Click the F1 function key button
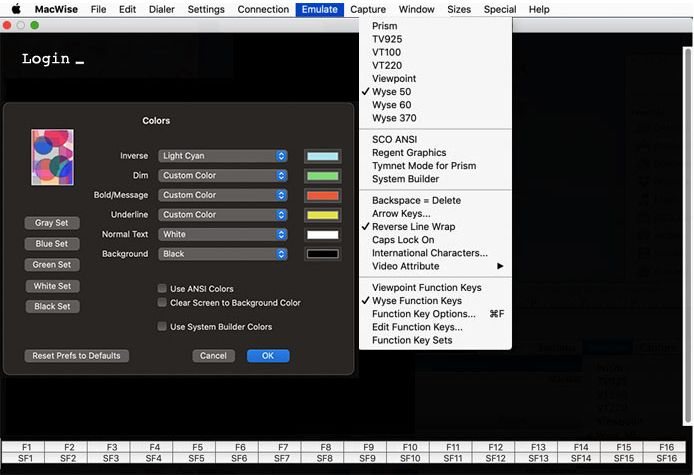 point(23,447)
